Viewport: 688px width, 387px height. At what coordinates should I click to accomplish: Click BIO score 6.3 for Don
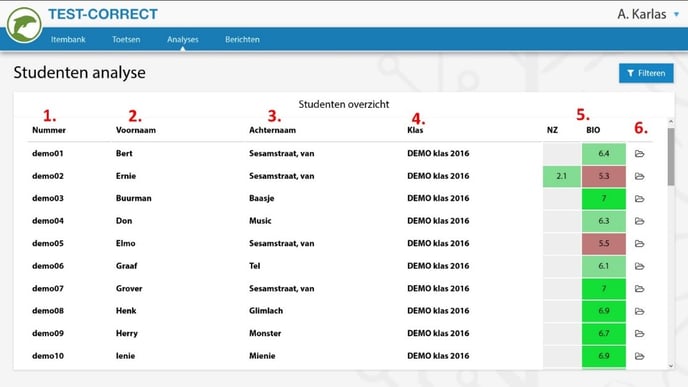click(x=604, y=221)
